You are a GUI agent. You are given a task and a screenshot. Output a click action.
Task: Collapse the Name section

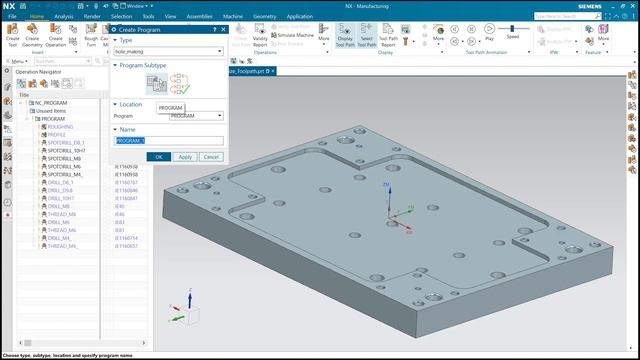point(115,129)
